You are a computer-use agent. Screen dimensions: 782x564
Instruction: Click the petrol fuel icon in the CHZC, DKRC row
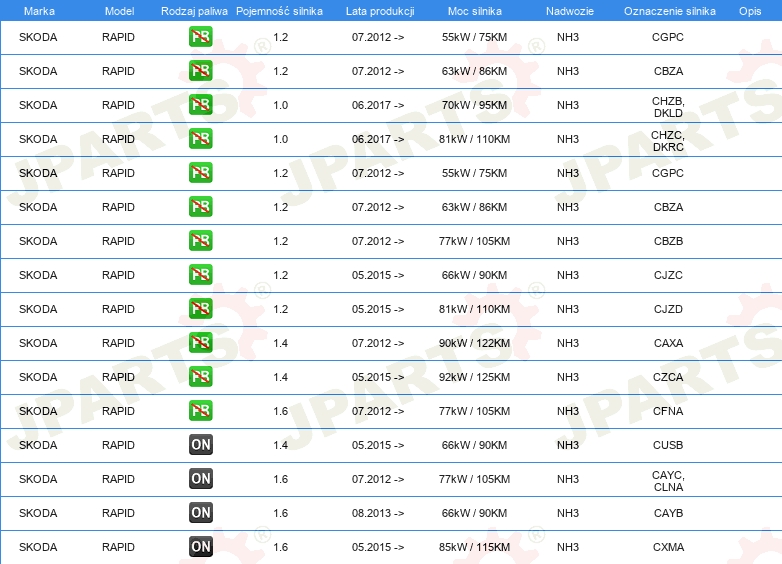point(200,139)
